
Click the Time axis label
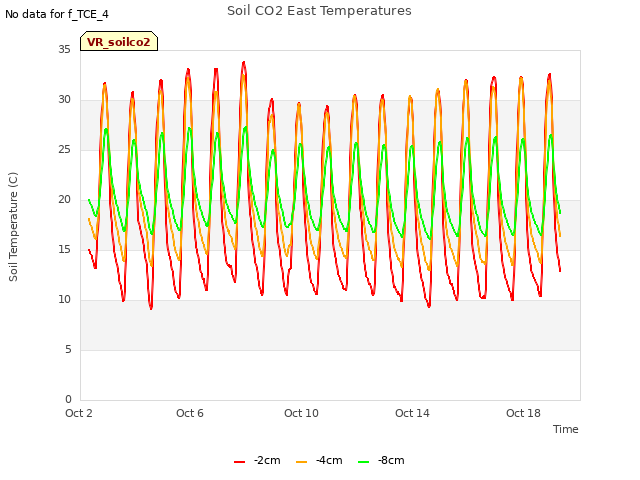click(565, 429)
